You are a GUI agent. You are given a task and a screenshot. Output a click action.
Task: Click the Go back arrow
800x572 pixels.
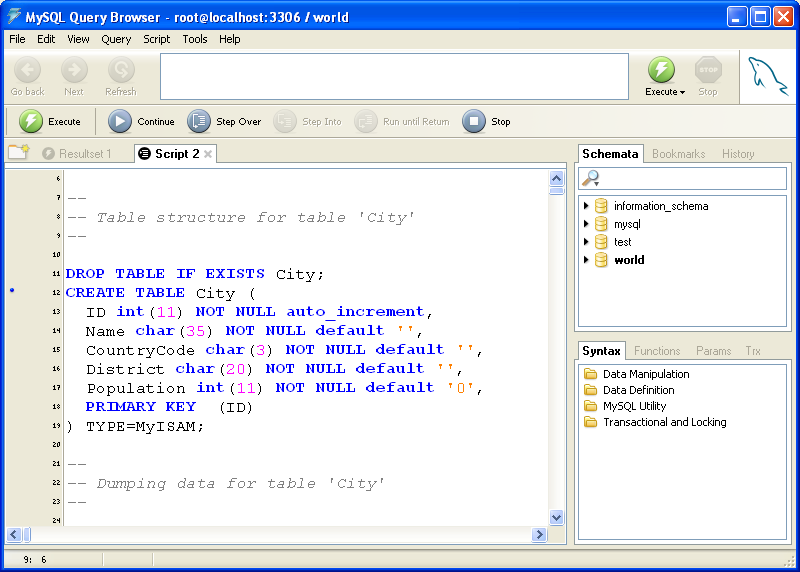[x=27, y=70]
